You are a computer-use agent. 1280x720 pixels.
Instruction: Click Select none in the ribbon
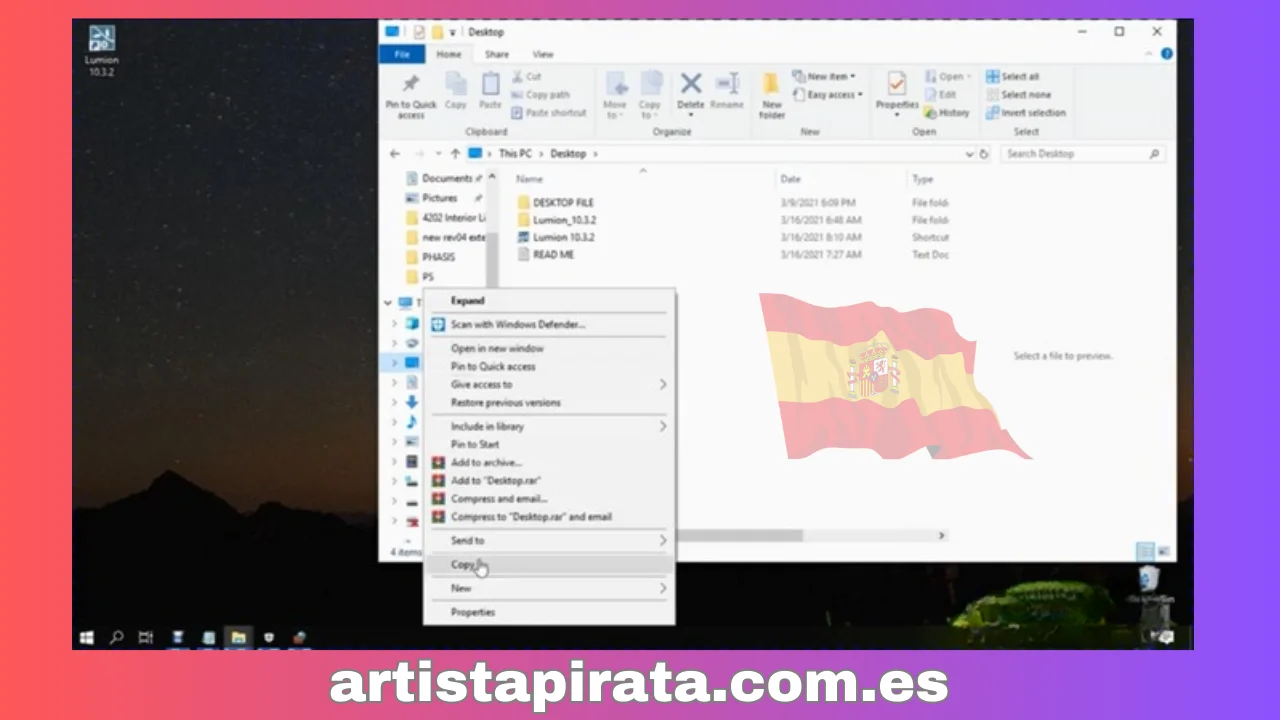(1018, 95)
